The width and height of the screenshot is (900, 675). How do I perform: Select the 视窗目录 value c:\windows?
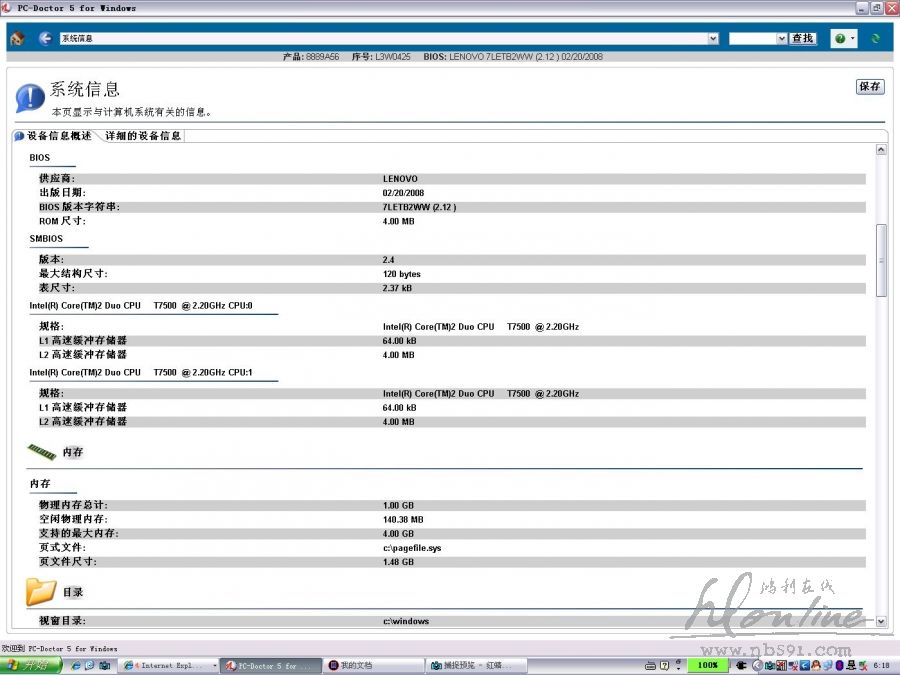coord(406,621)
